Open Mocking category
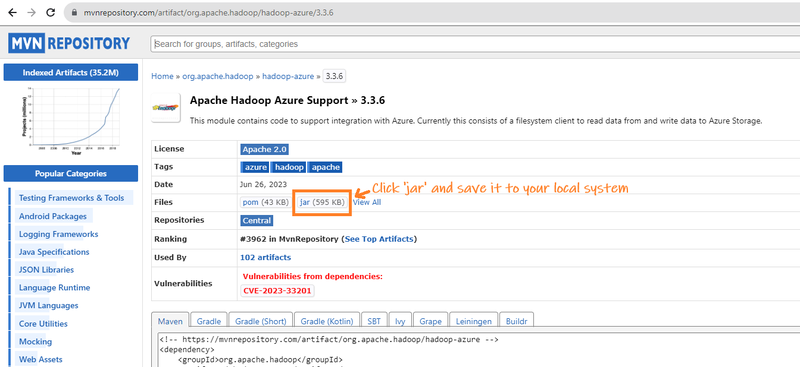 tap(35, 341)
